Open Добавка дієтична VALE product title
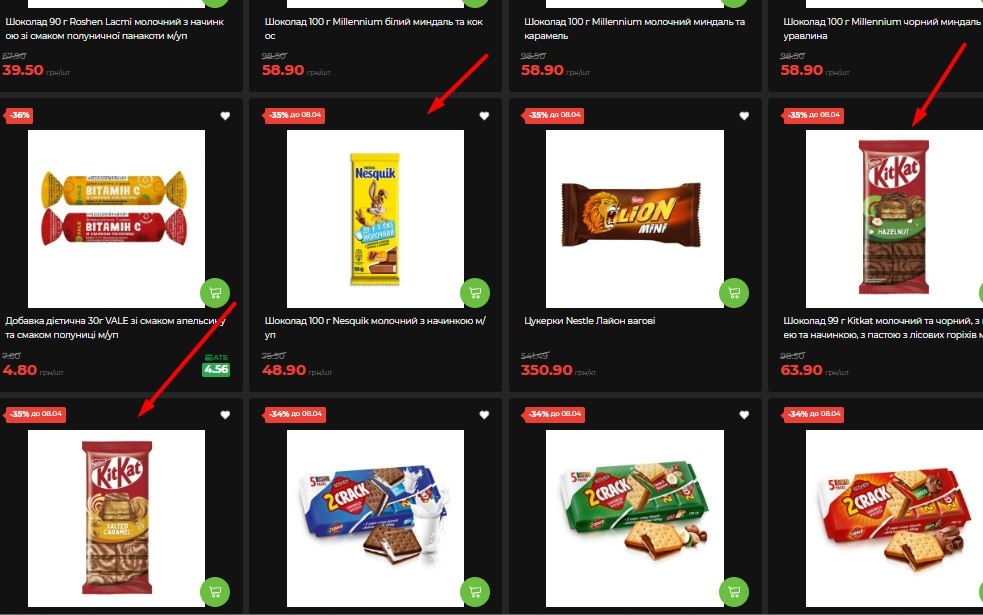The height and width of the screenshot is (615, 983). point(115,327)
